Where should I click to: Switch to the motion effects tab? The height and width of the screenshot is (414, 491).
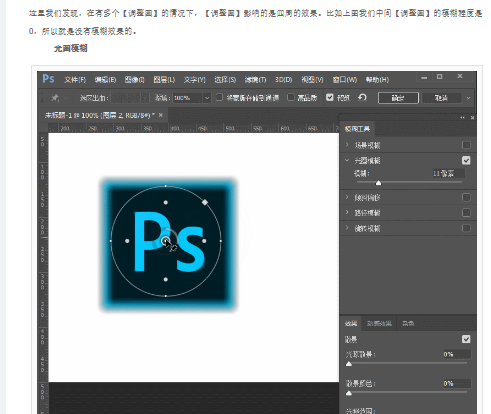[379, 323]
